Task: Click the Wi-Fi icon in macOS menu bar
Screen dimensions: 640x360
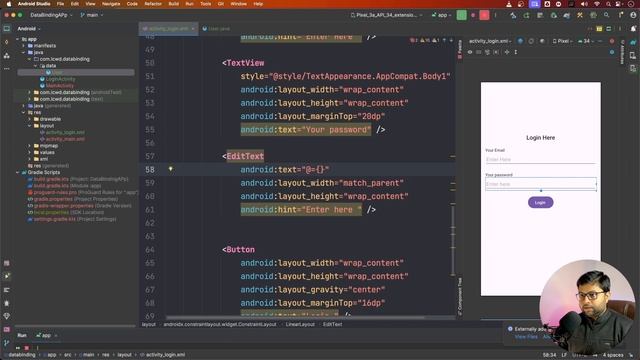Action: 597,4
